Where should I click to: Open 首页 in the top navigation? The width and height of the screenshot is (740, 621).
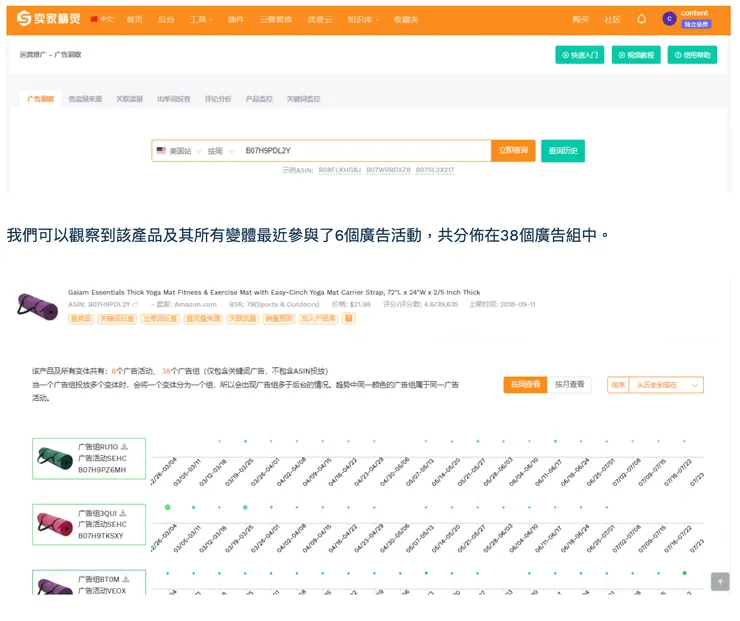pos(135,19)
